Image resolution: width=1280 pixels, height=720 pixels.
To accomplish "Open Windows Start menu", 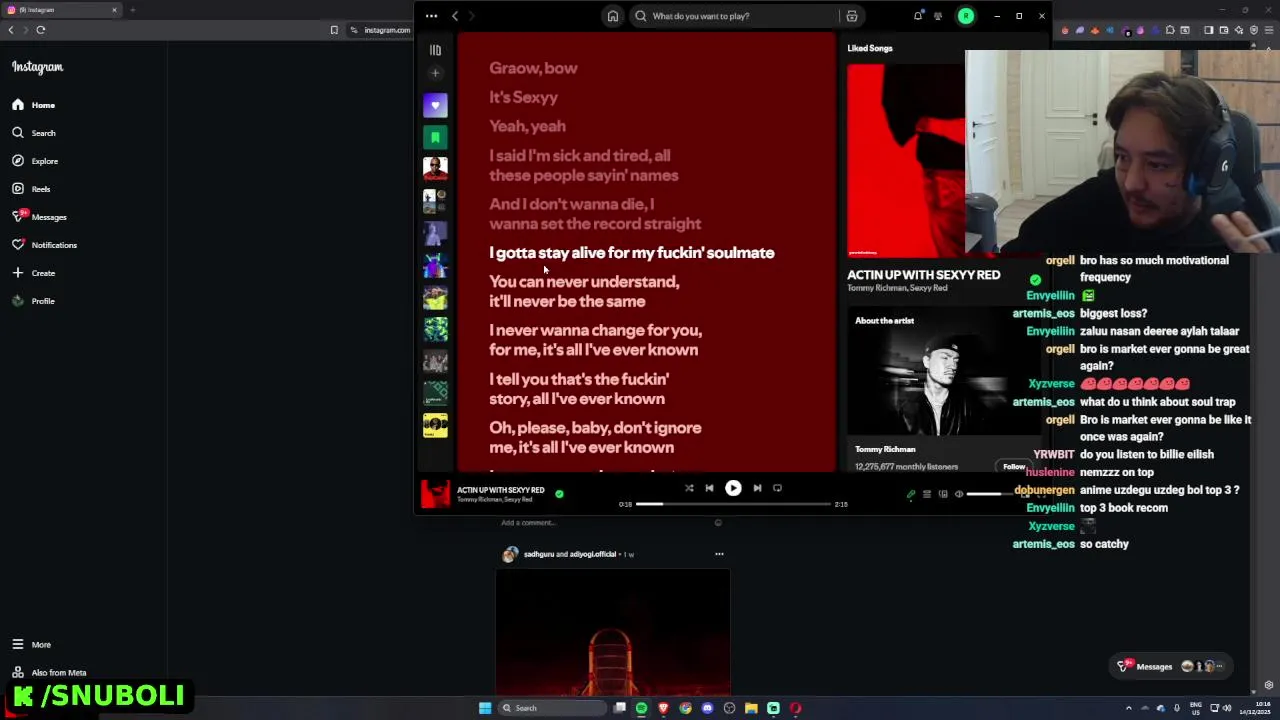I will point(485,708).
